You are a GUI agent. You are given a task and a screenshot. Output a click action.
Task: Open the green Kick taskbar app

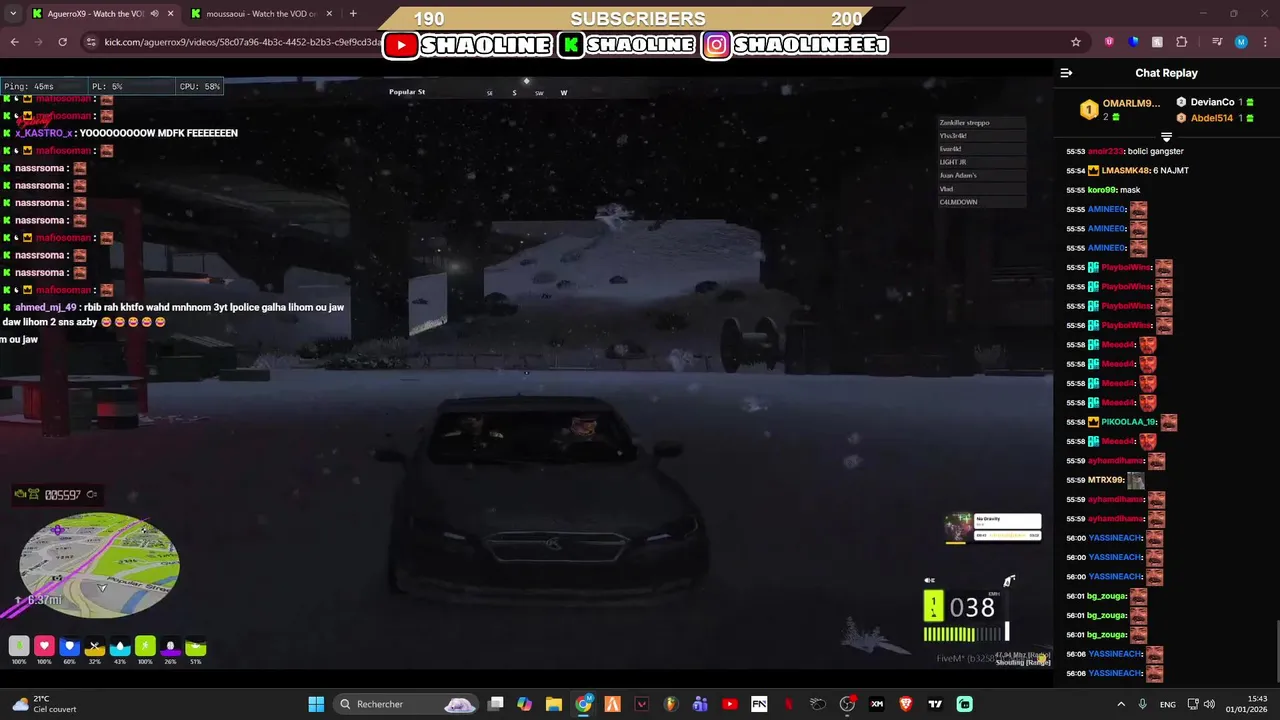pos(964,704)
